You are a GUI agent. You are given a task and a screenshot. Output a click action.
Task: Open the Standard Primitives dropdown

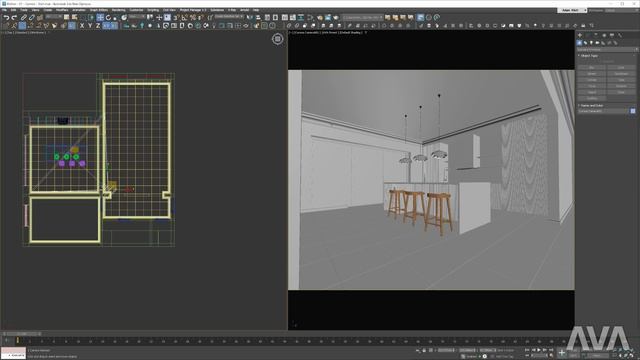click(x=607, y=49)
